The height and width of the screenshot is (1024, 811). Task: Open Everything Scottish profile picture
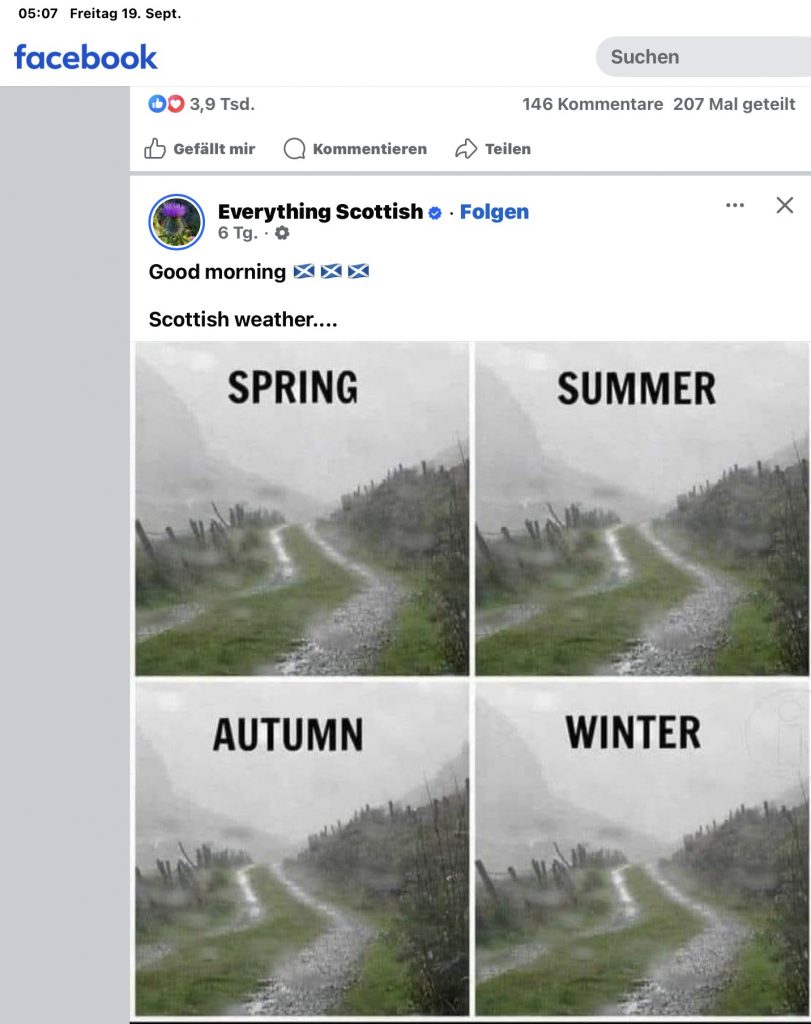[177, 222]
